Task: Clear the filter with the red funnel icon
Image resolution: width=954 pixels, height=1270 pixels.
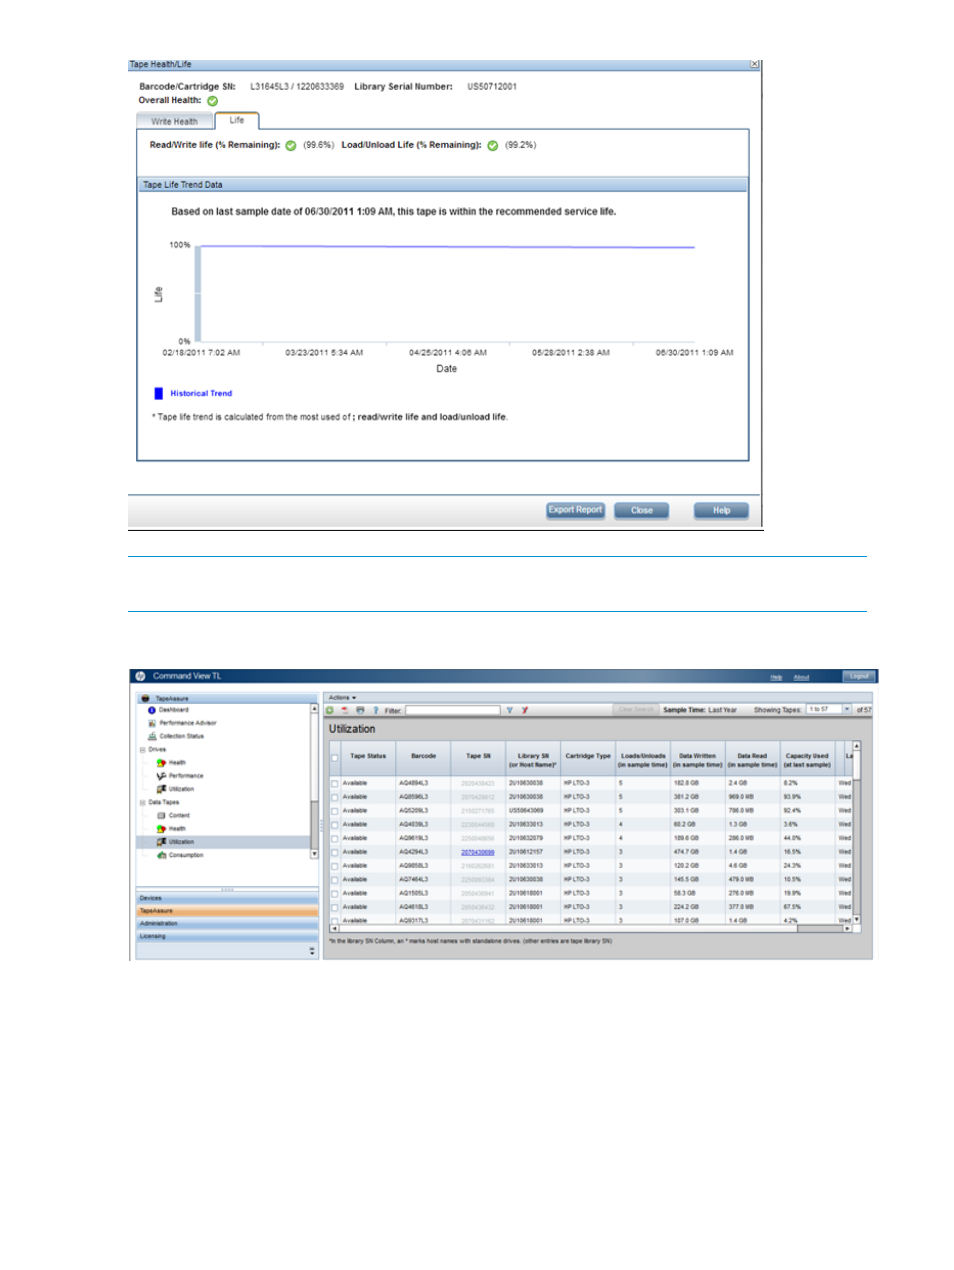Action: pos(525,711)
